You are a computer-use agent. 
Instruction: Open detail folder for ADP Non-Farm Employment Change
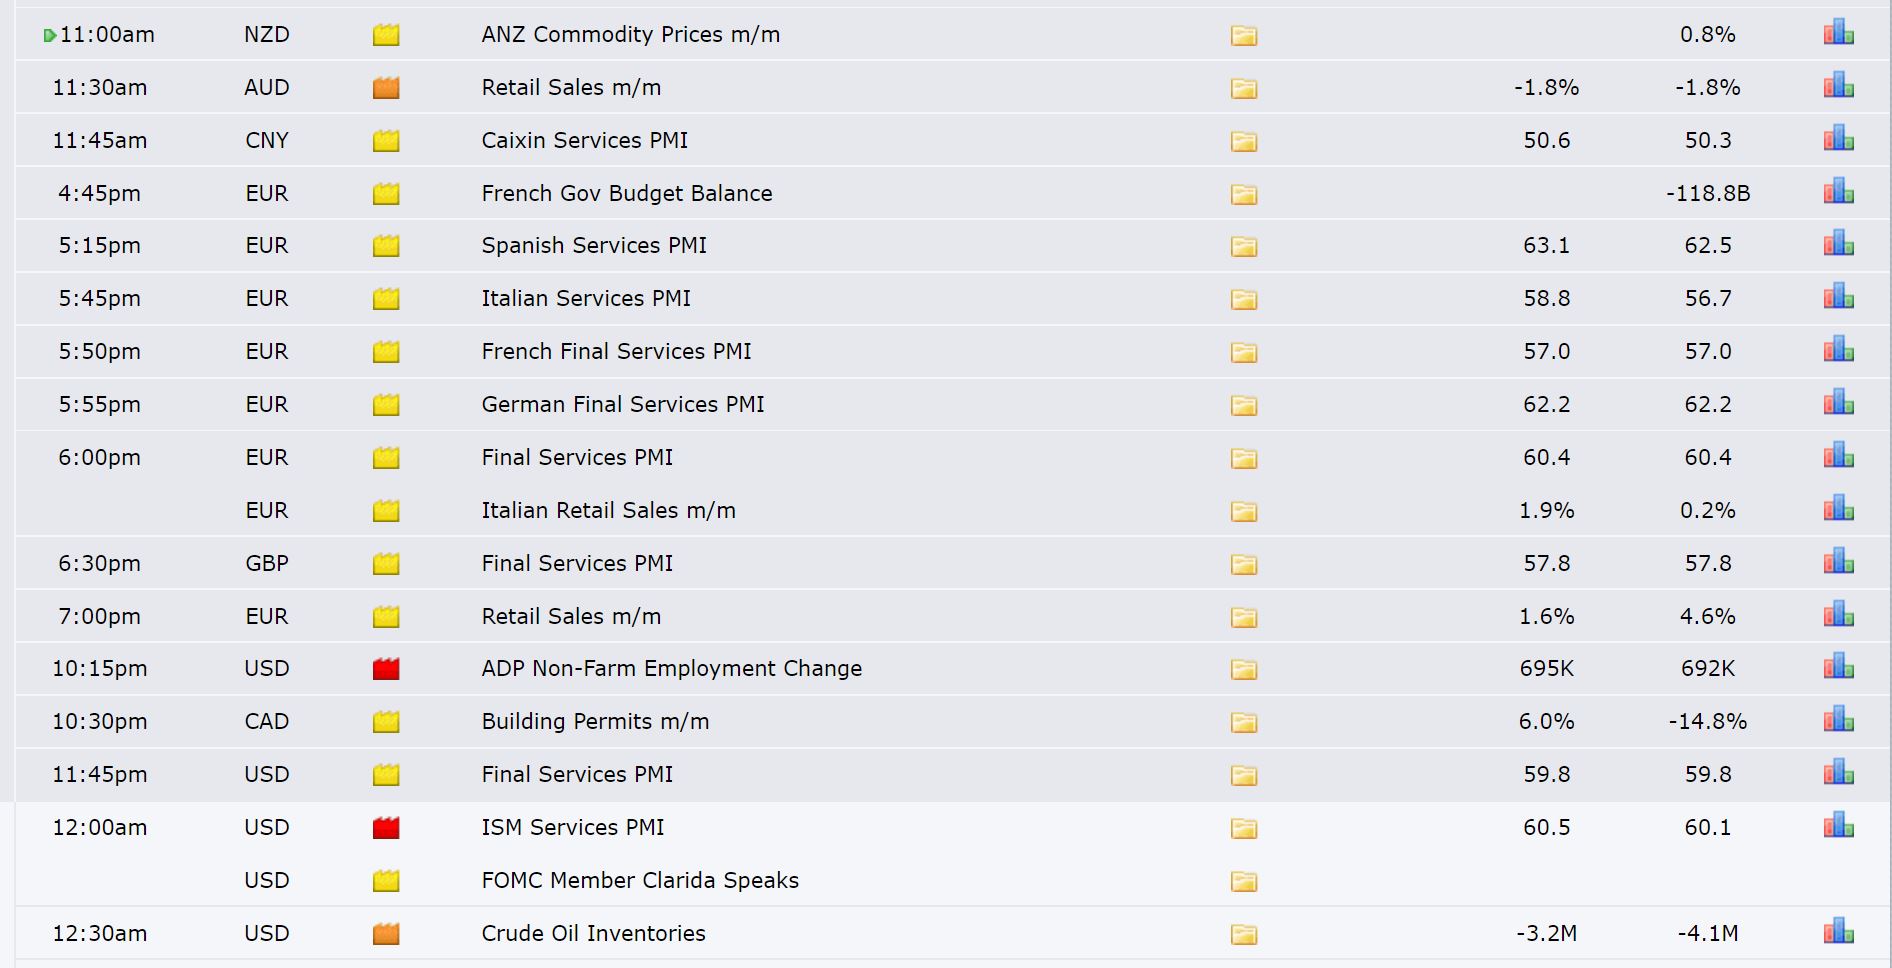(x=1243, y=669)
